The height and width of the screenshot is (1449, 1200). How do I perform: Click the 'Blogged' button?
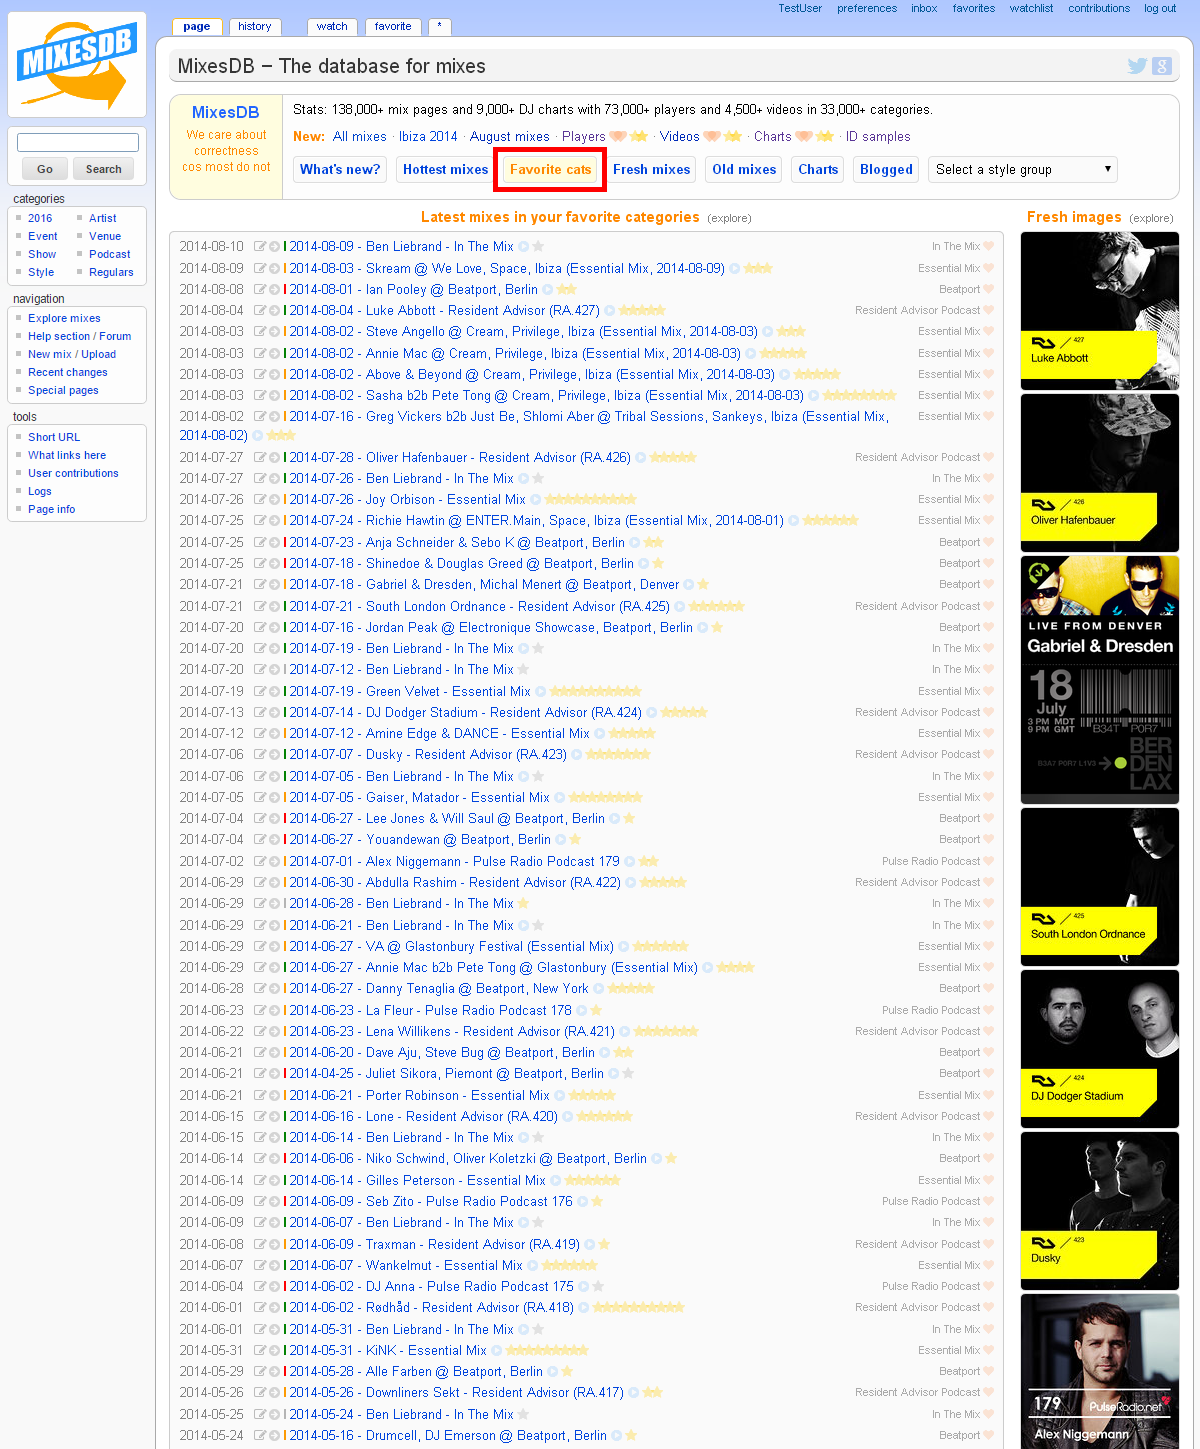coord(886,170)
